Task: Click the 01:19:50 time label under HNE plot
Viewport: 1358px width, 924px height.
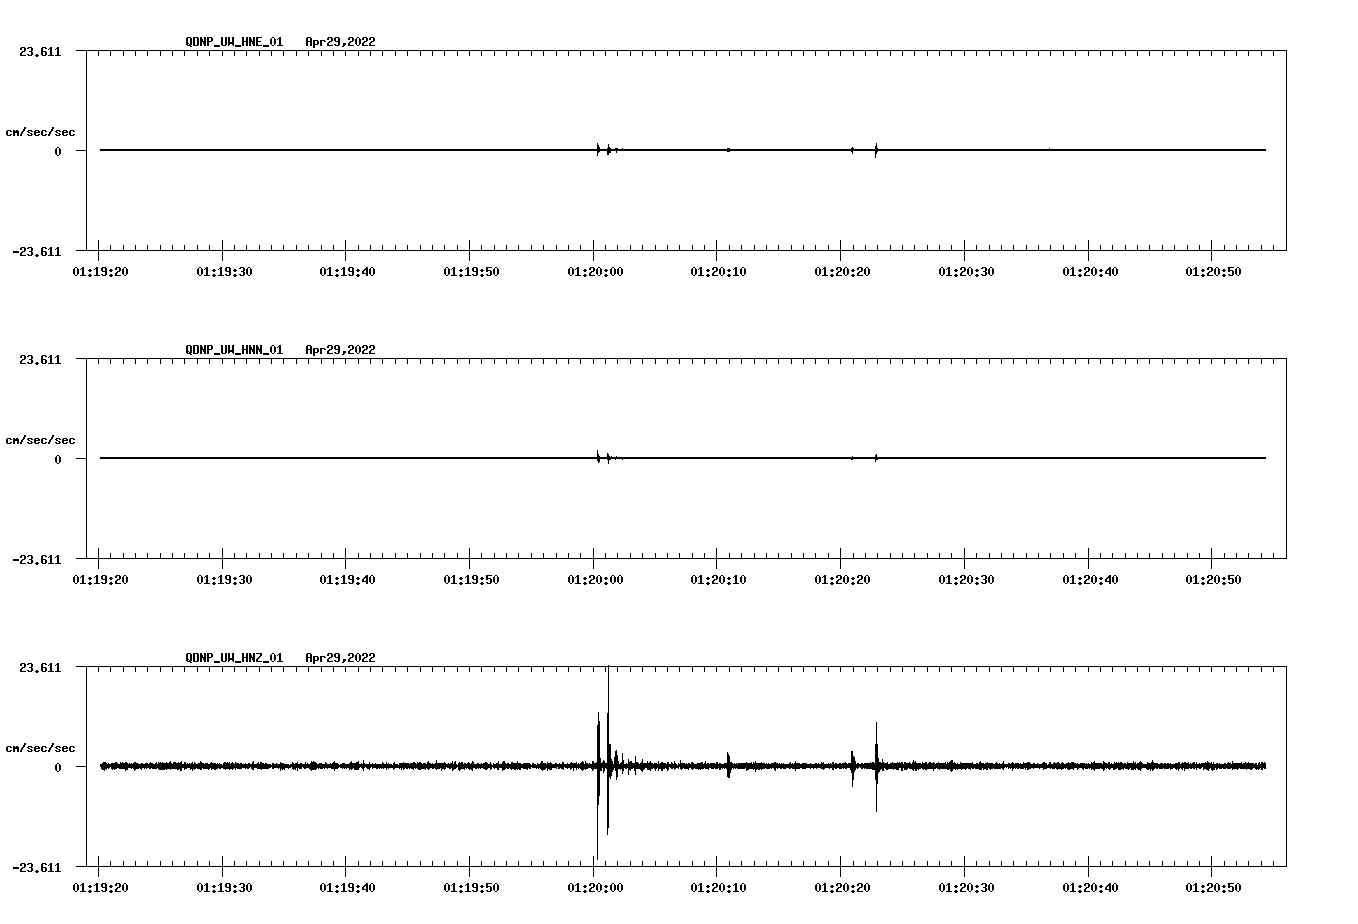Action: click(x=471, y=271)
